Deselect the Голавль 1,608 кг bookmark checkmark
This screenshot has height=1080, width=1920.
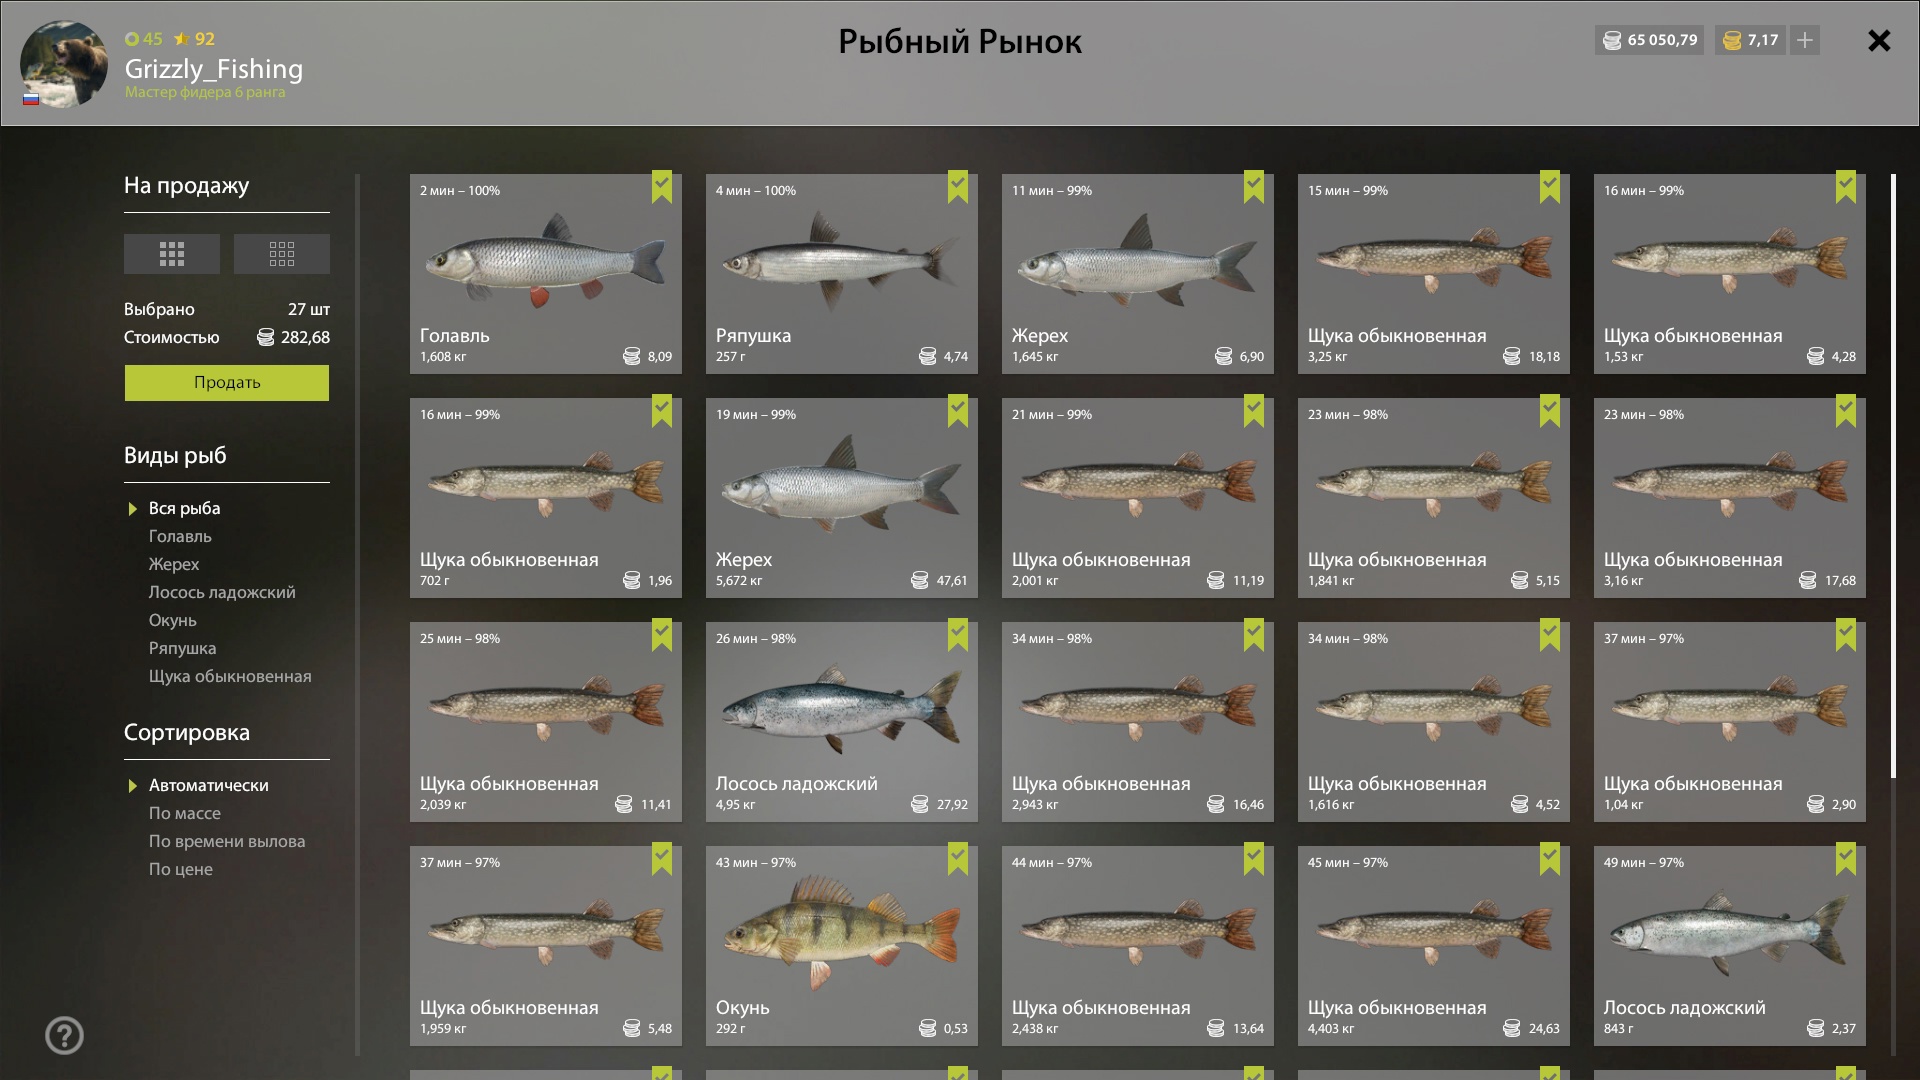click(x=662, y=187)
